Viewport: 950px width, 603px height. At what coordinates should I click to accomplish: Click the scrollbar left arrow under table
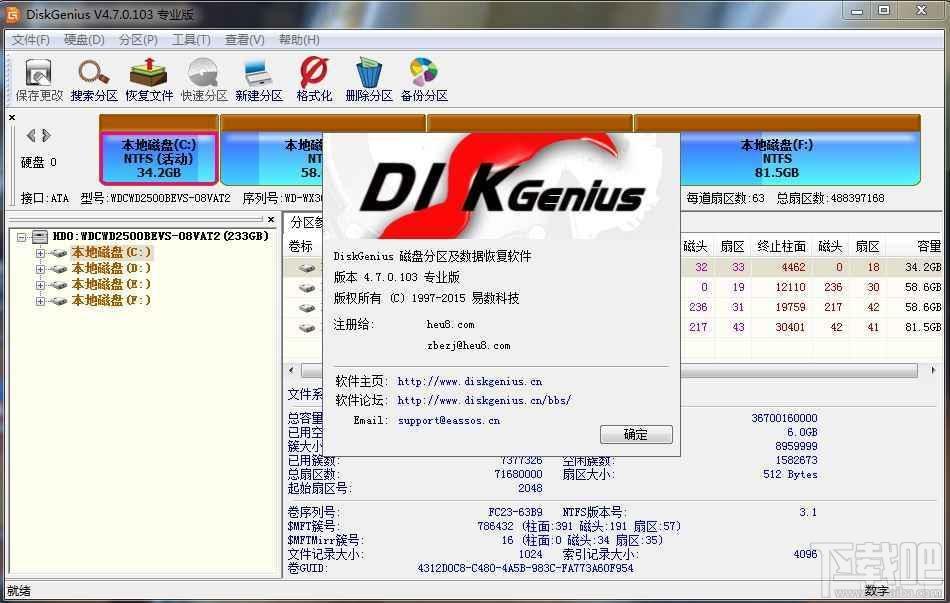tap(292, 370)
